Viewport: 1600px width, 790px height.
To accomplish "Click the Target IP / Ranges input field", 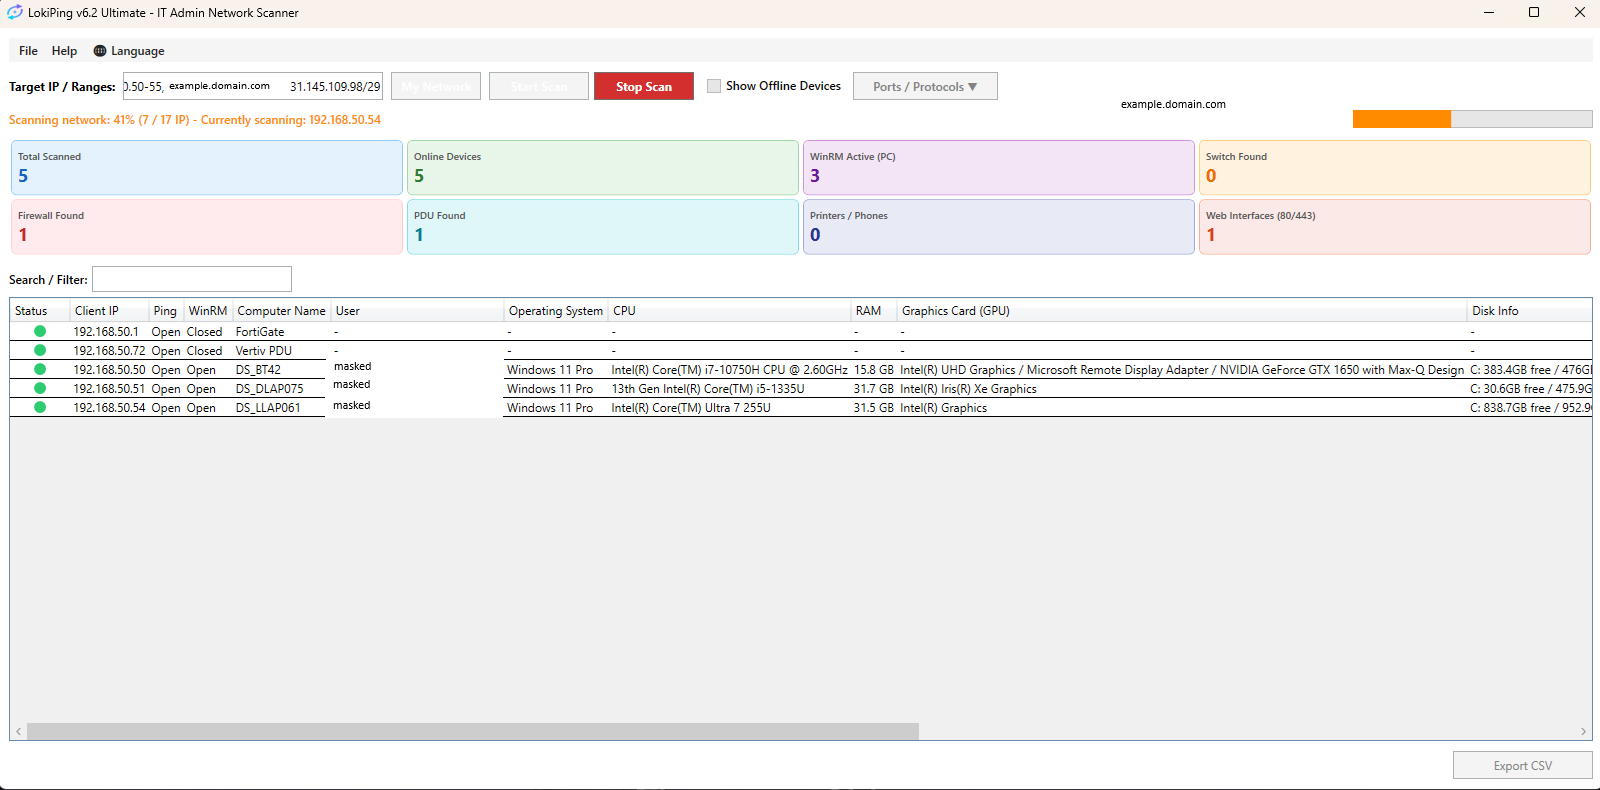I will 253,86.
